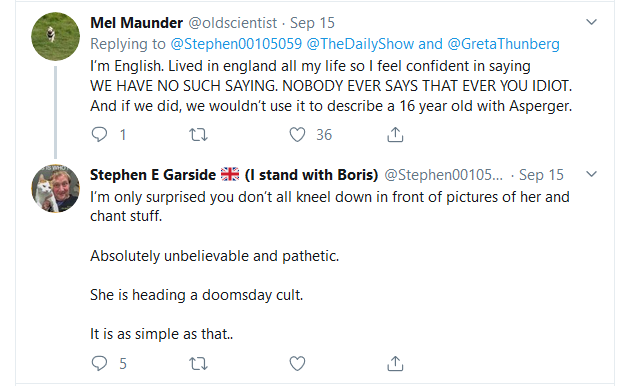Open Stephen E Garside display name

(x=234, y=175)
